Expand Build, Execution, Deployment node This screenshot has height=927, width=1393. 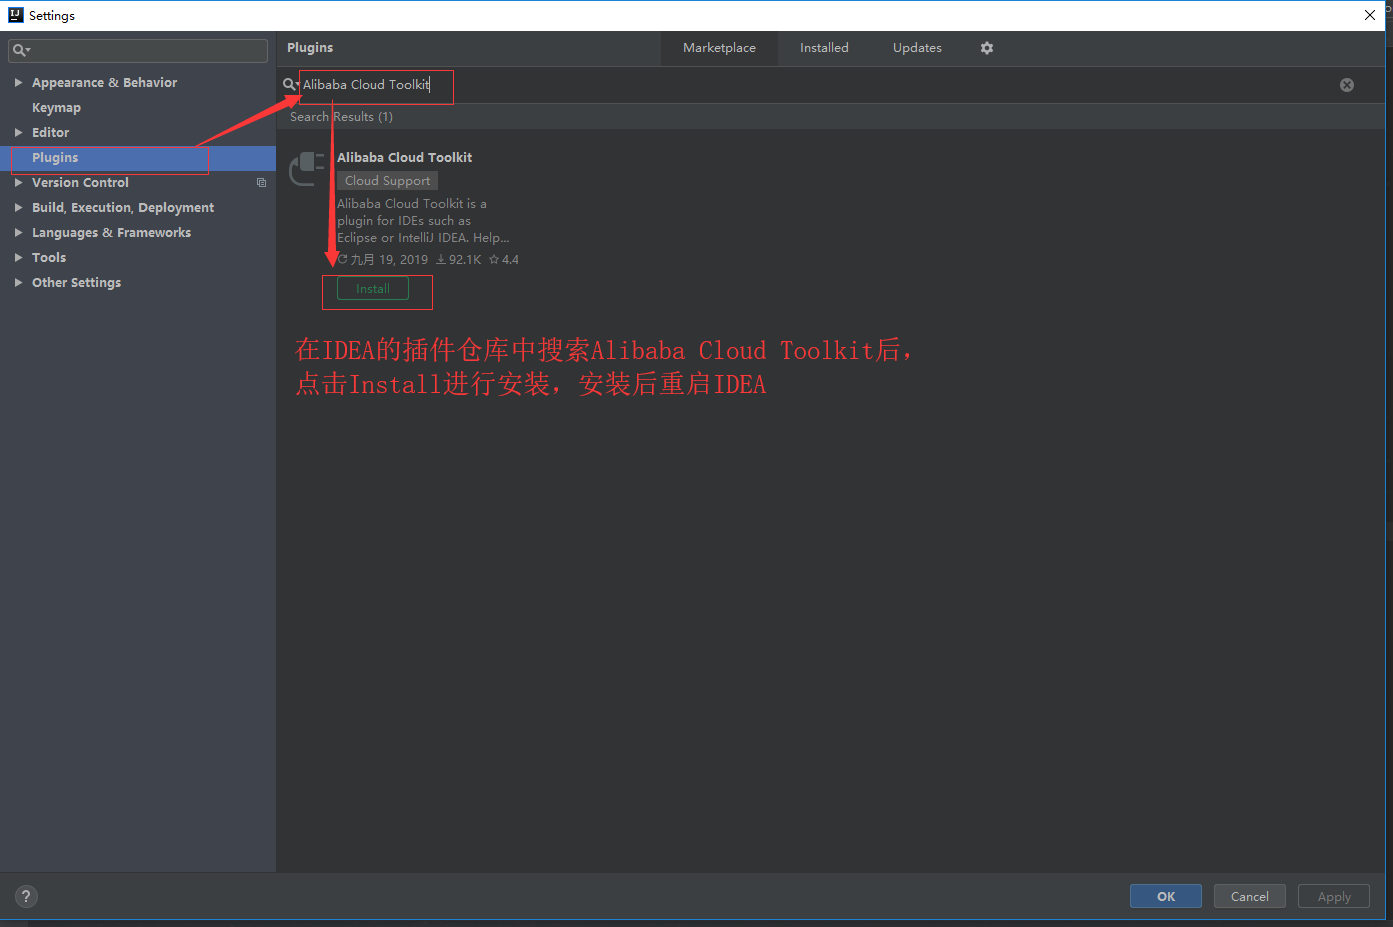click(x=18, y=208)
